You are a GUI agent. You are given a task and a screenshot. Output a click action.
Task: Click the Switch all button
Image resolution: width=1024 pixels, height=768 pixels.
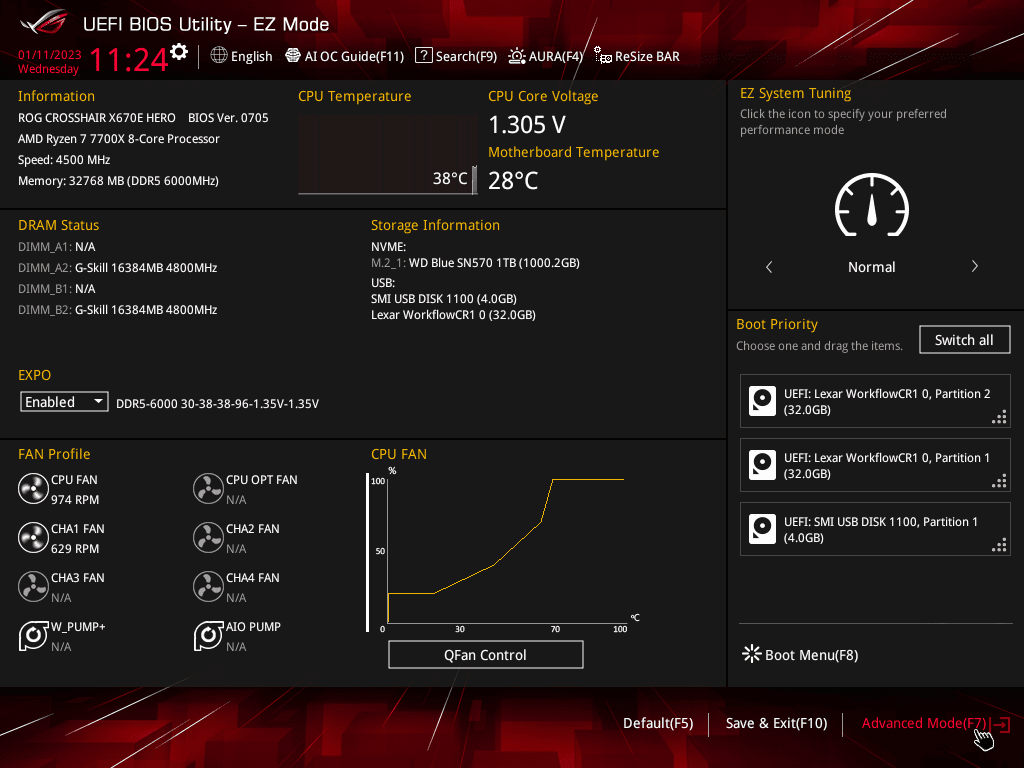coord(965,340)
